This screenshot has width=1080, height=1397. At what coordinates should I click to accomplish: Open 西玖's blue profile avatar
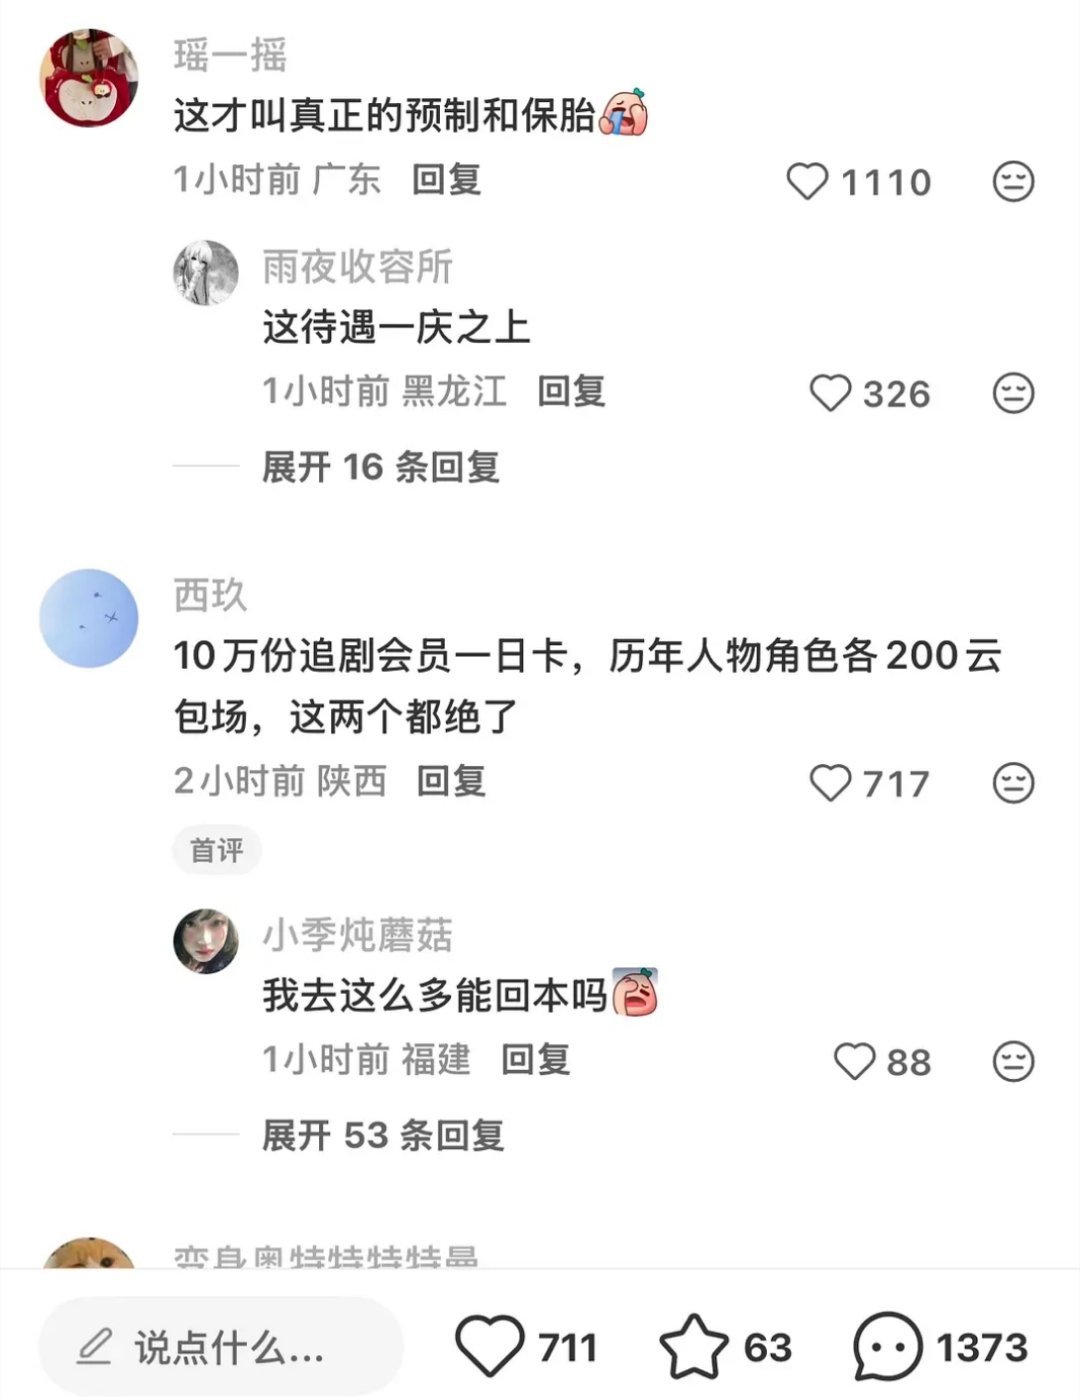tap(88, 619)
